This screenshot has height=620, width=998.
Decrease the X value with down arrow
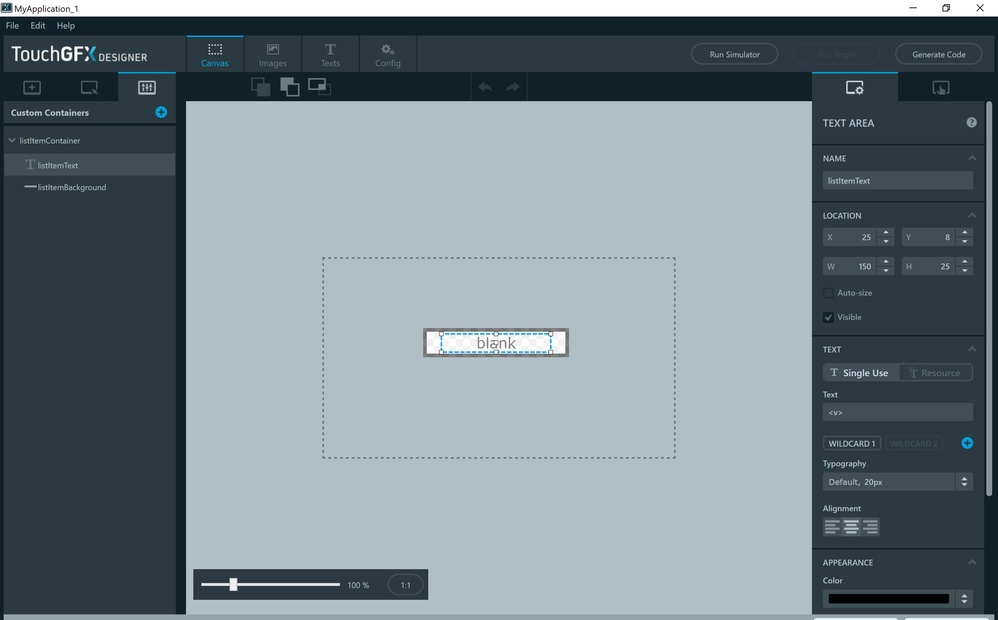(x=886, y=242)
